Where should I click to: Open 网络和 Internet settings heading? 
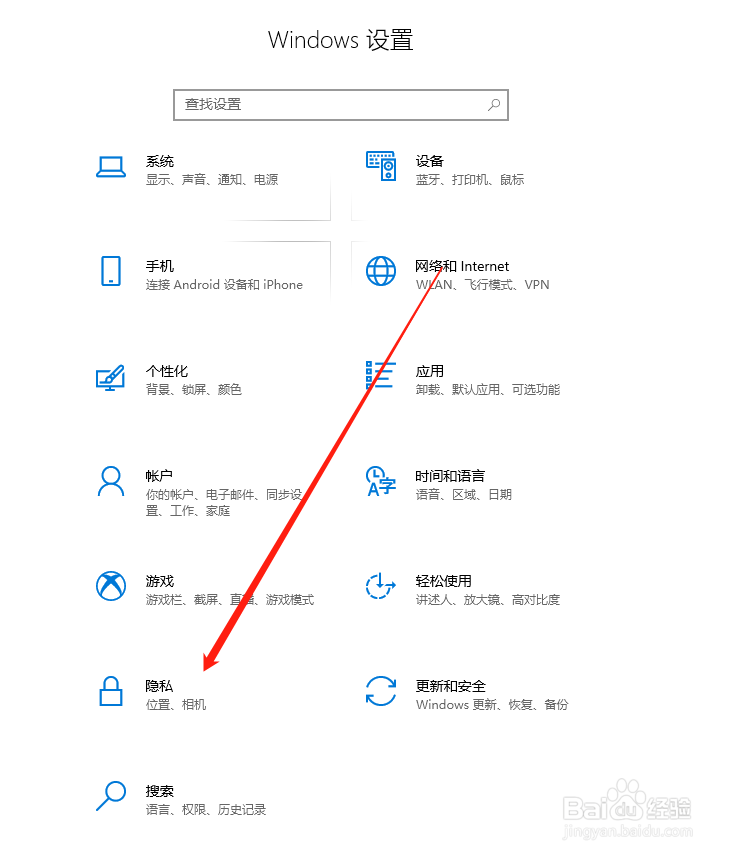click(x=462, y=266)
